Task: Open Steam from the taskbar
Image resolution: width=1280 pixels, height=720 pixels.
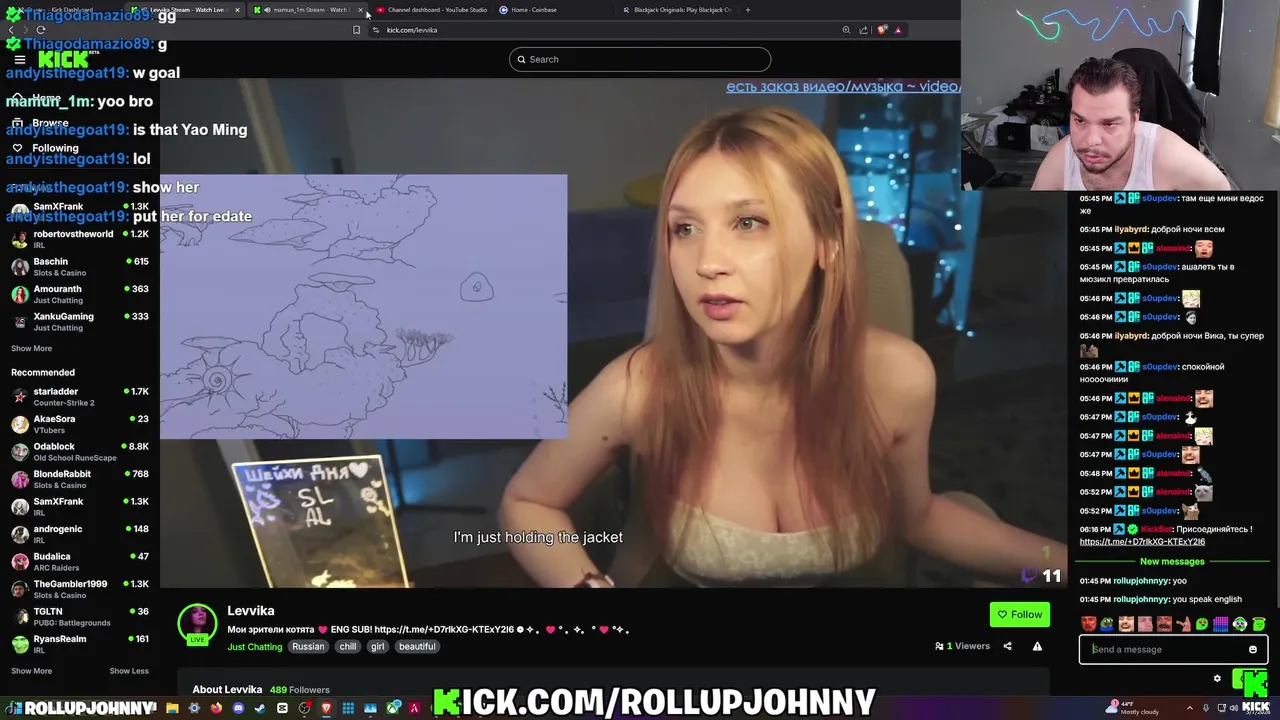Action: tap(260, 708)
